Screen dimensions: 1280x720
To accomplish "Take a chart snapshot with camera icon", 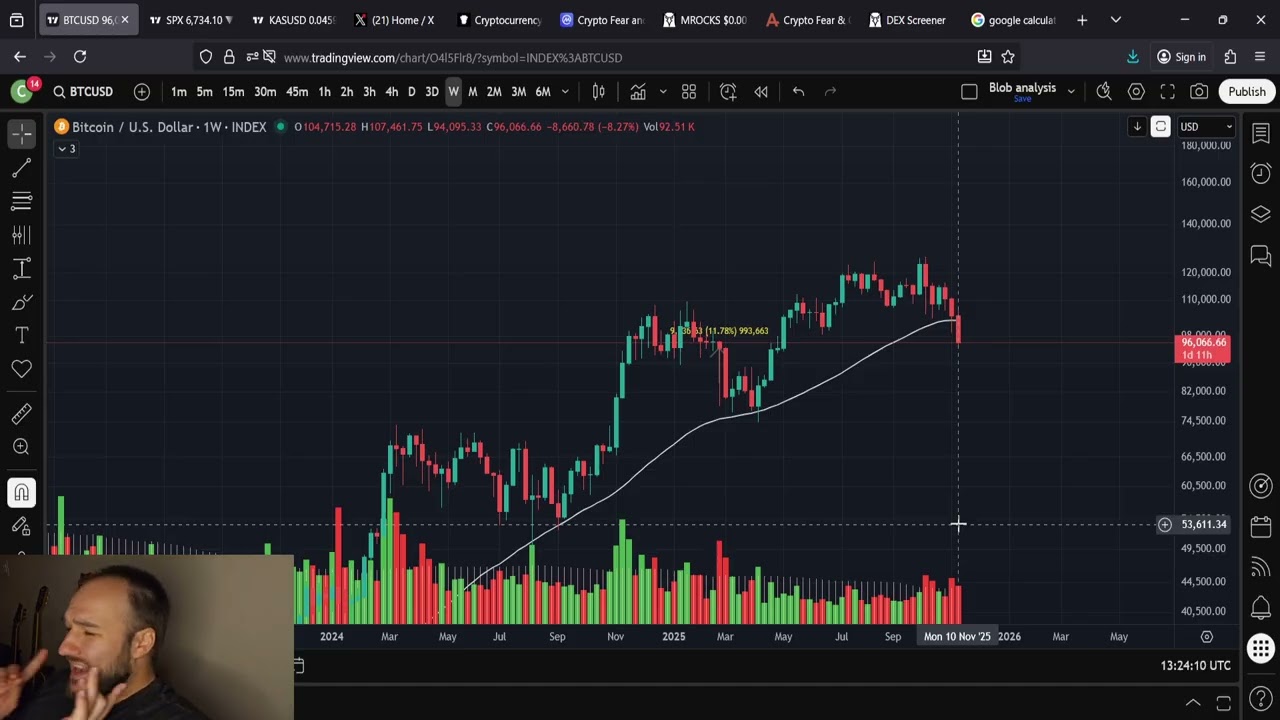I will [1199, 92].
